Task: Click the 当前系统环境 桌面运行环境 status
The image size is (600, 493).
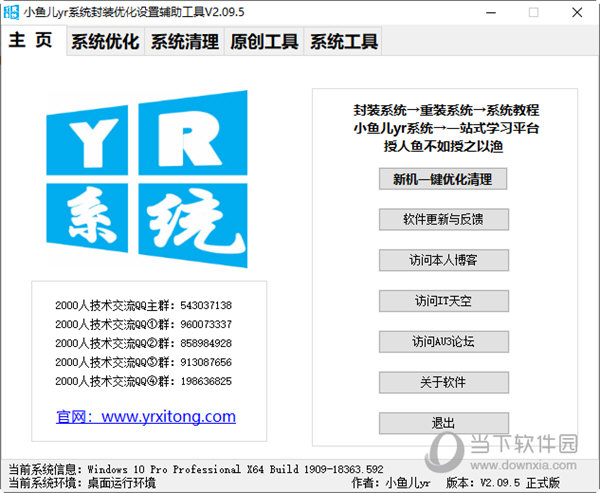Action: [82, 483]
